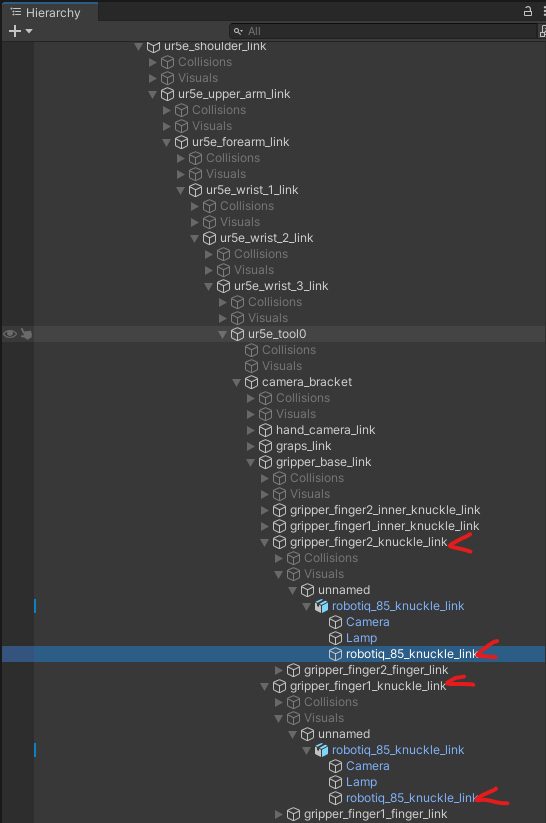This screenshot has height=823, width=546.
Task: Expand the hand_camera_link node
Action: click(250, 430)
